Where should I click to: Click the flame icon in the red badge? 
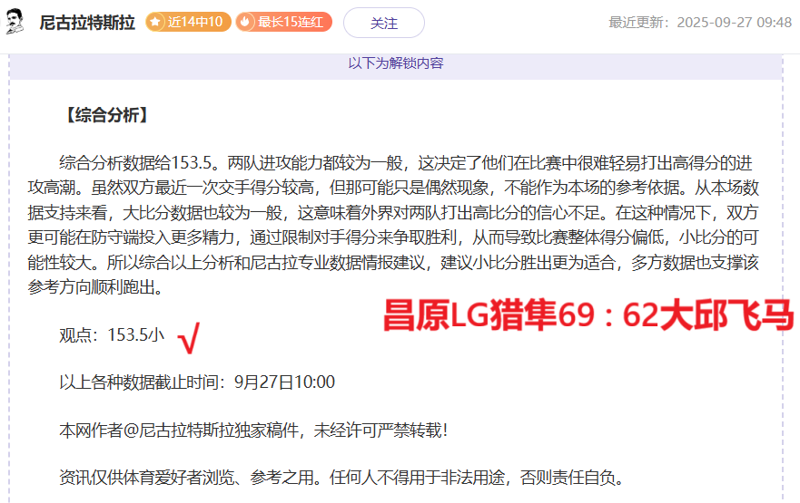coord(245,22)
